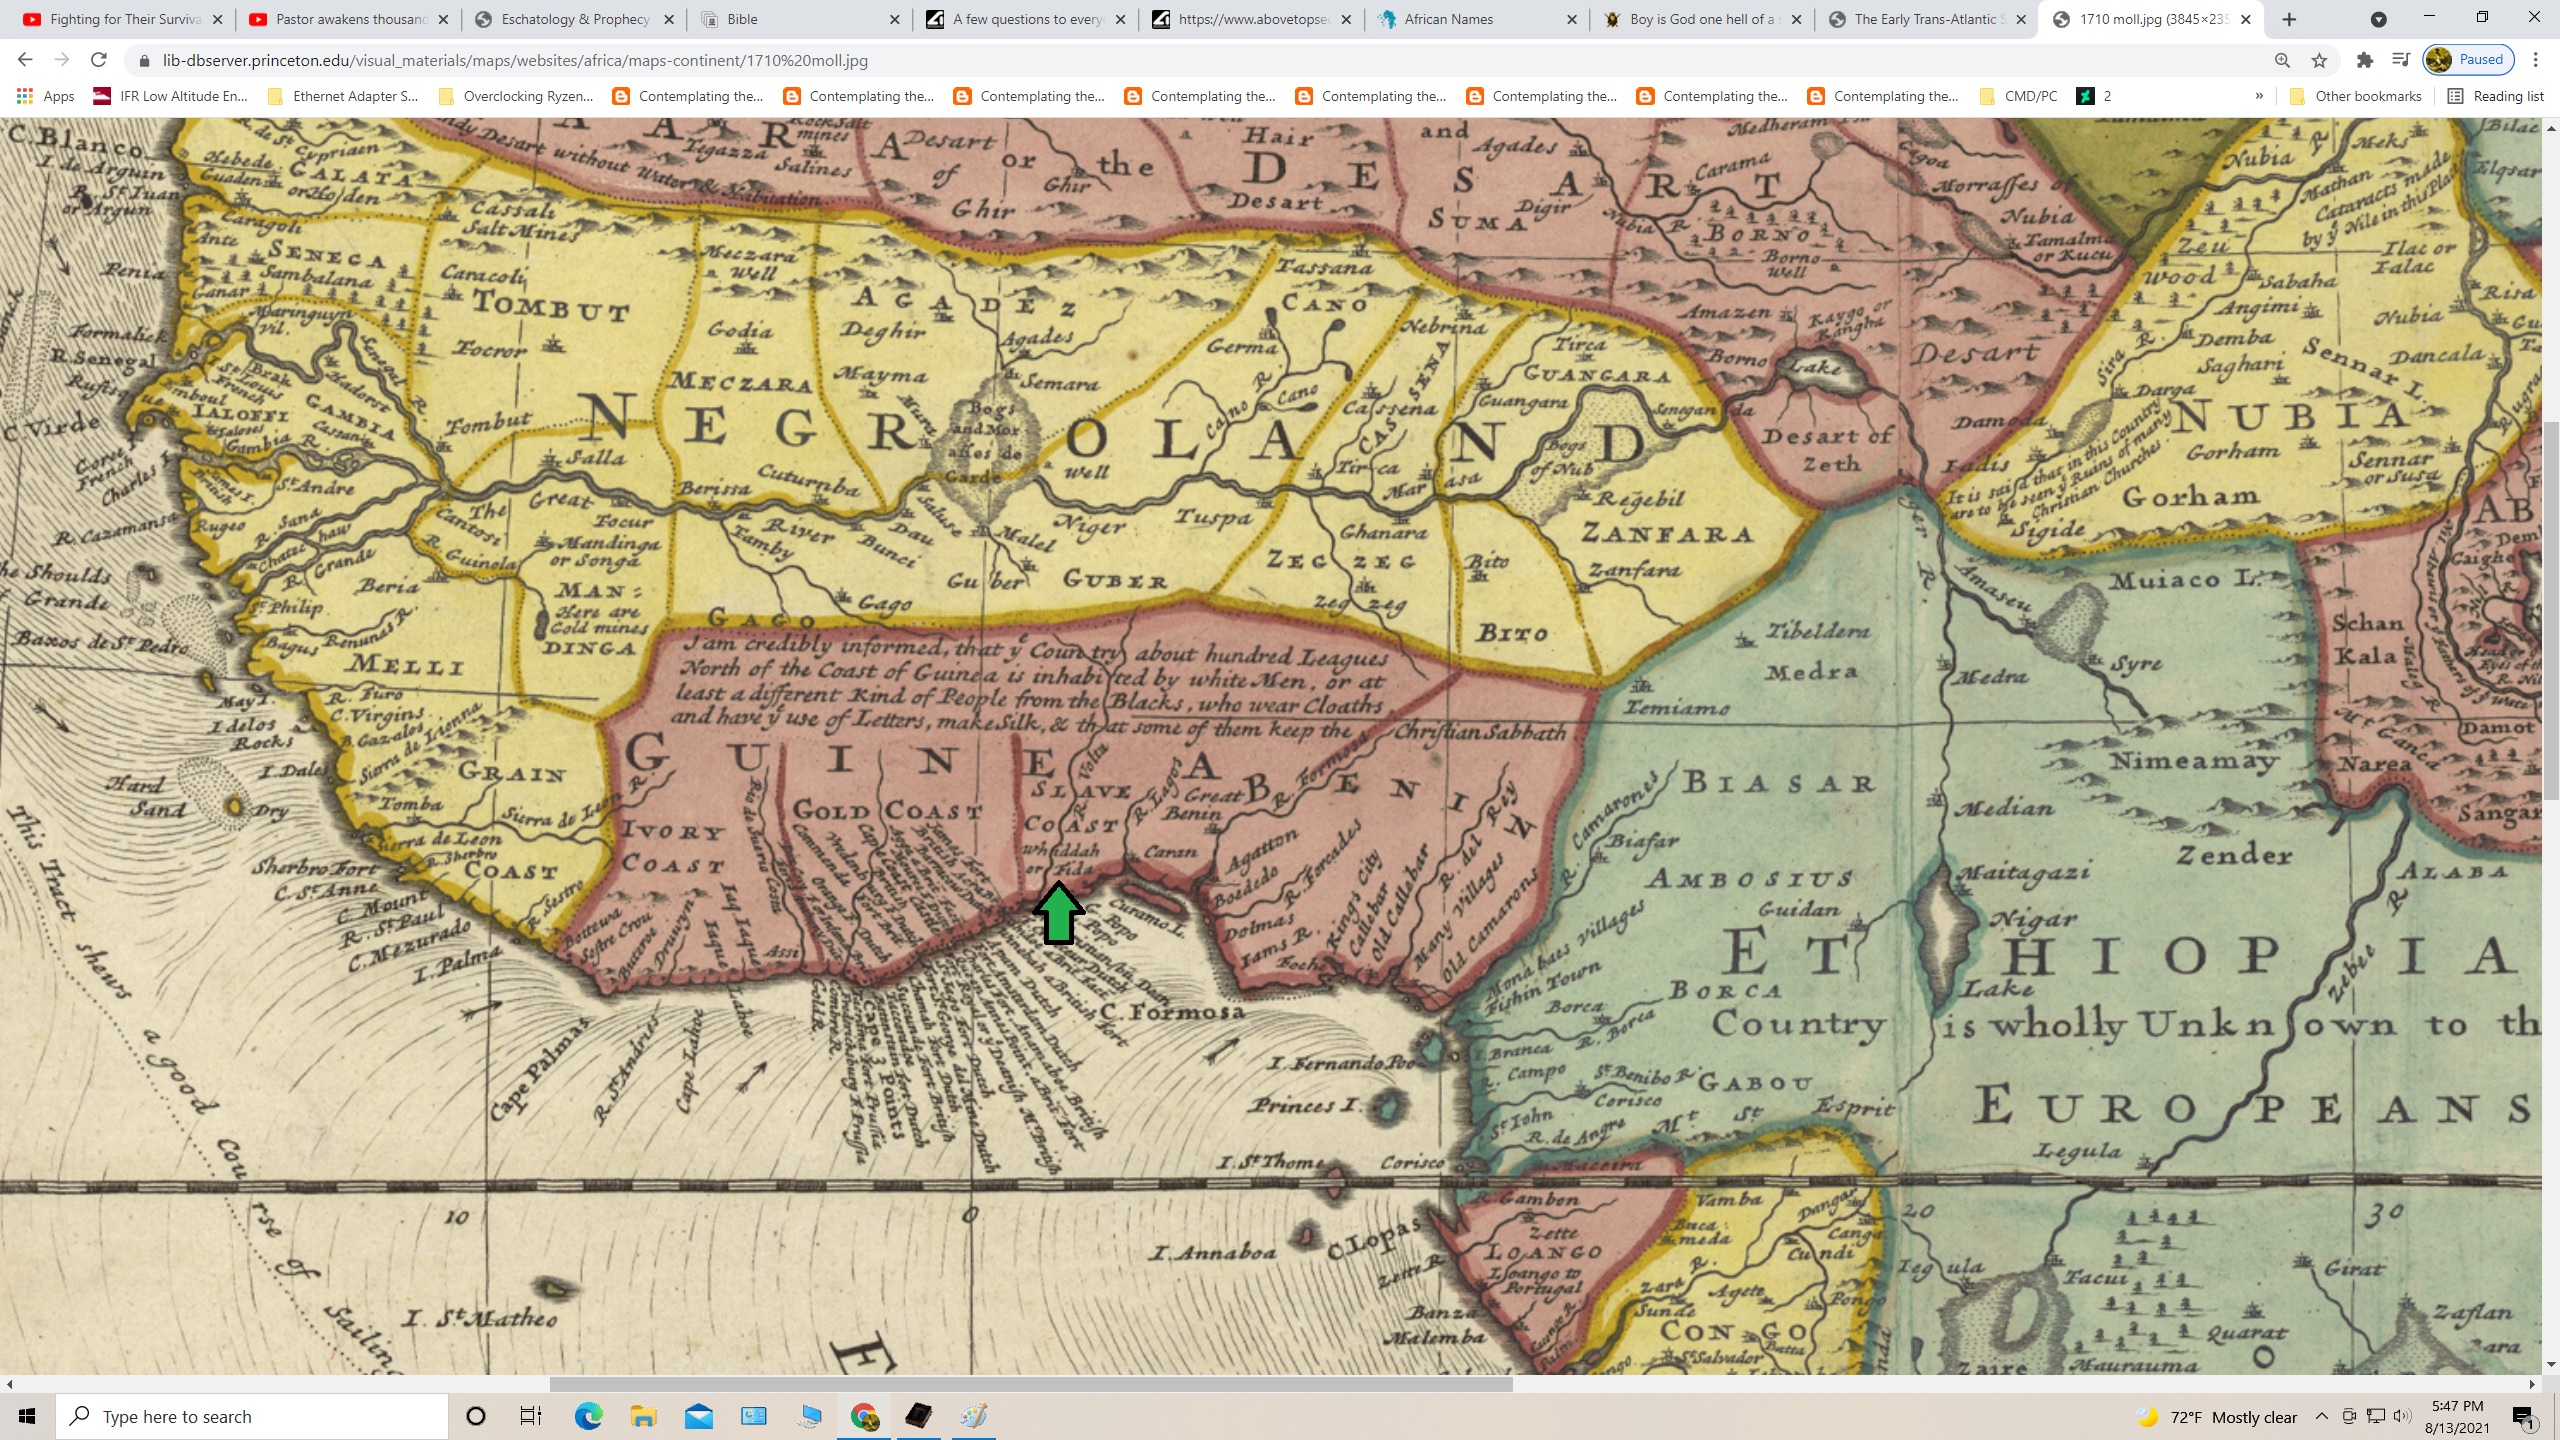Click the vertical scrollbar thumb
Screen dimensions: 2560x1440
(x=2551, y=611)
